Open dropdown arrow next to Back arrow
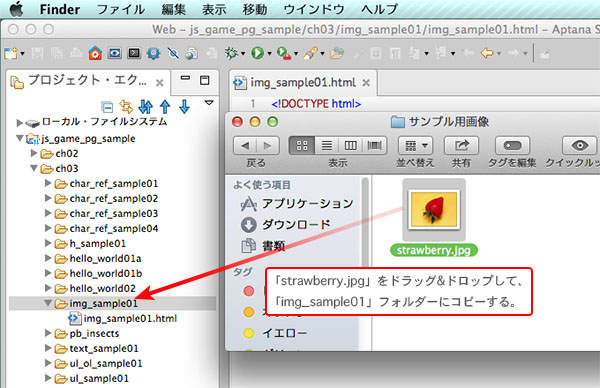 pos(499,54)
